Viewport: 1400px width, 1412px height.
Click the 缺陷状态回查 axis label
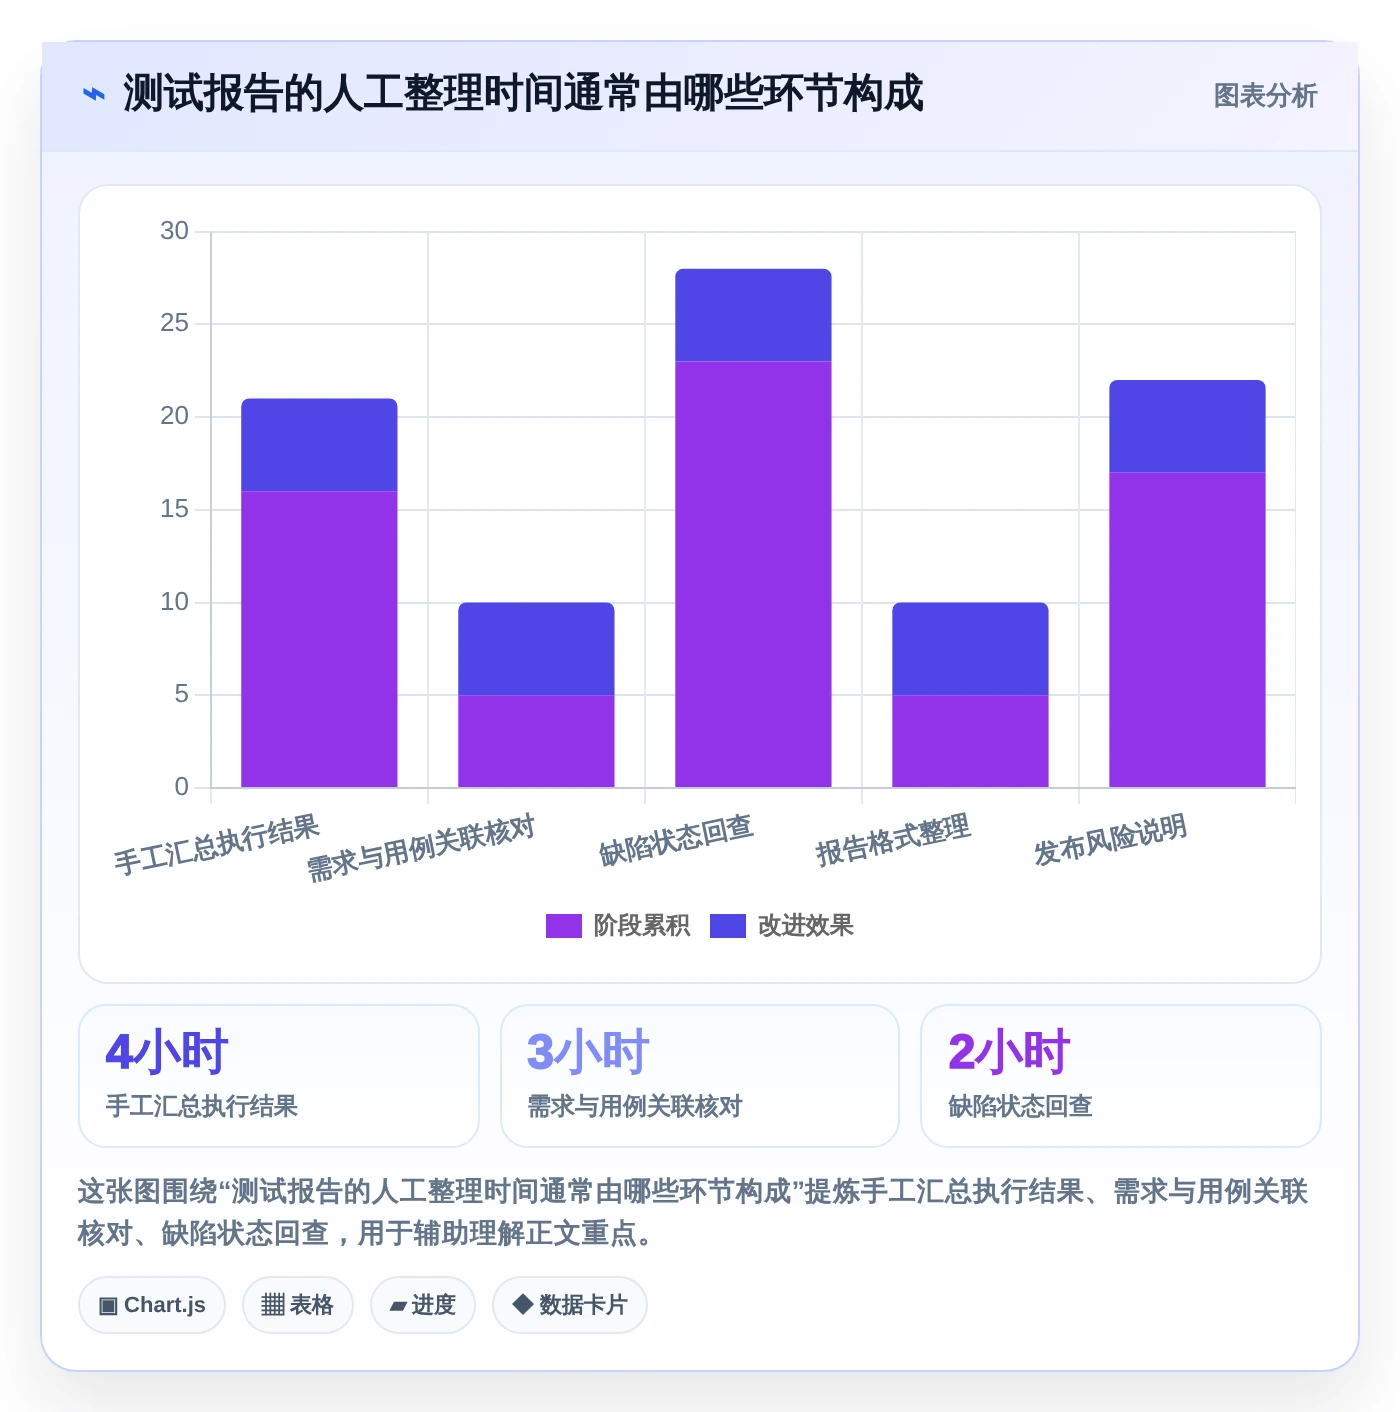coord(676,840)
